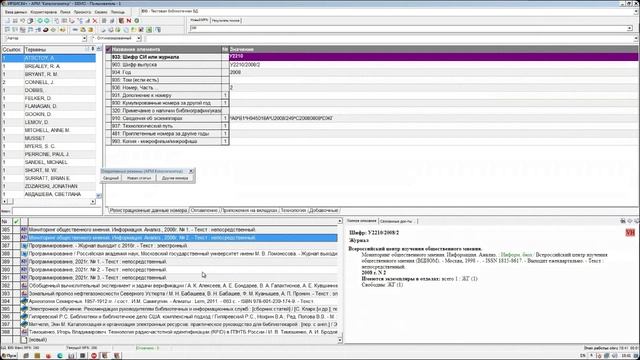The width and height of the screenshot is (640, 360).
Task: Open the Поиск menu
Action: pyautogui.click(x=65, y=12)
